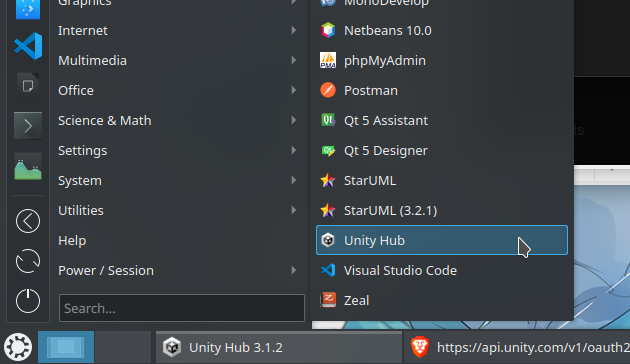
Task: Open the application launcher gear button
Action: pyautogui.click(x=18, y=347)
